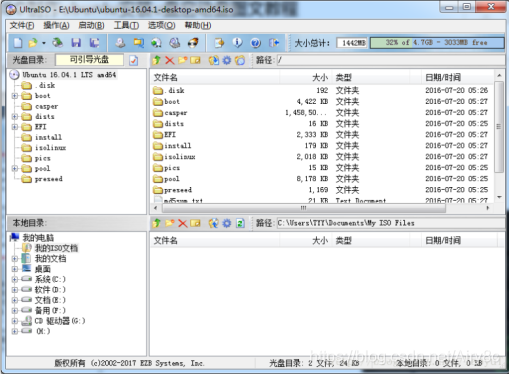Image resolution: width=509 pixels, height=375 pixels.
Task: Expand the 软件(D:) drive node
Action: point(15,290)
